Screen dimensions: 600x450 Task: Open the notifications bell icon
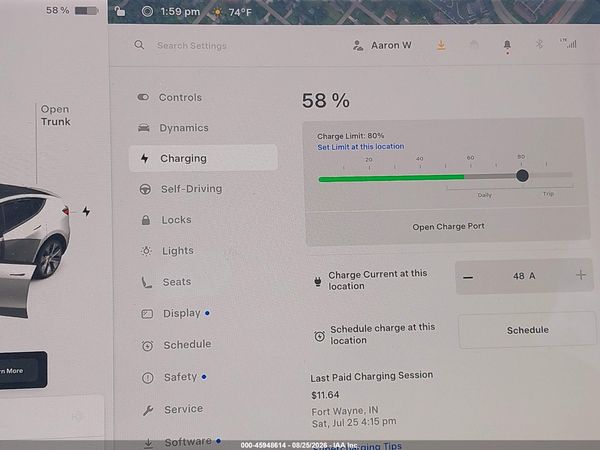coord(507,45)
